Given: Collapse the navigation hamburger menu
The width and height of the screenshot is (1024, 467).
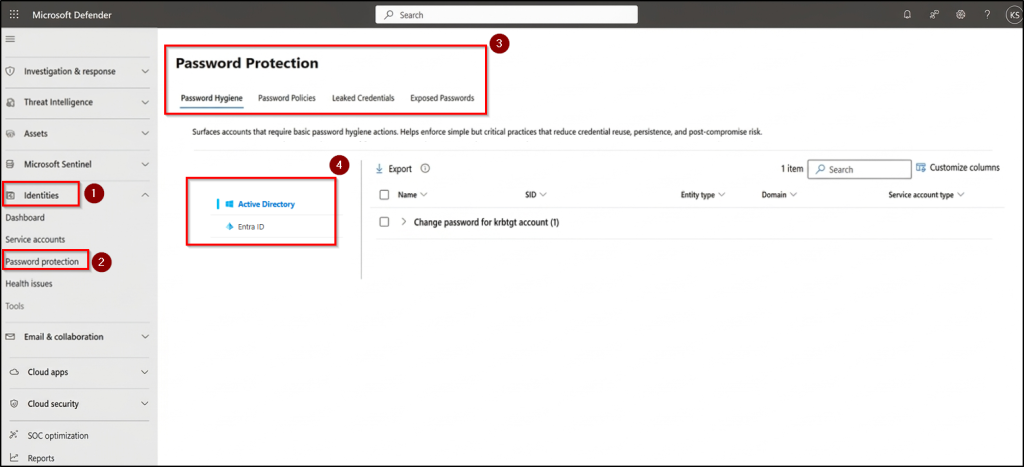Looking at the screenshot, I should point(10,39).
